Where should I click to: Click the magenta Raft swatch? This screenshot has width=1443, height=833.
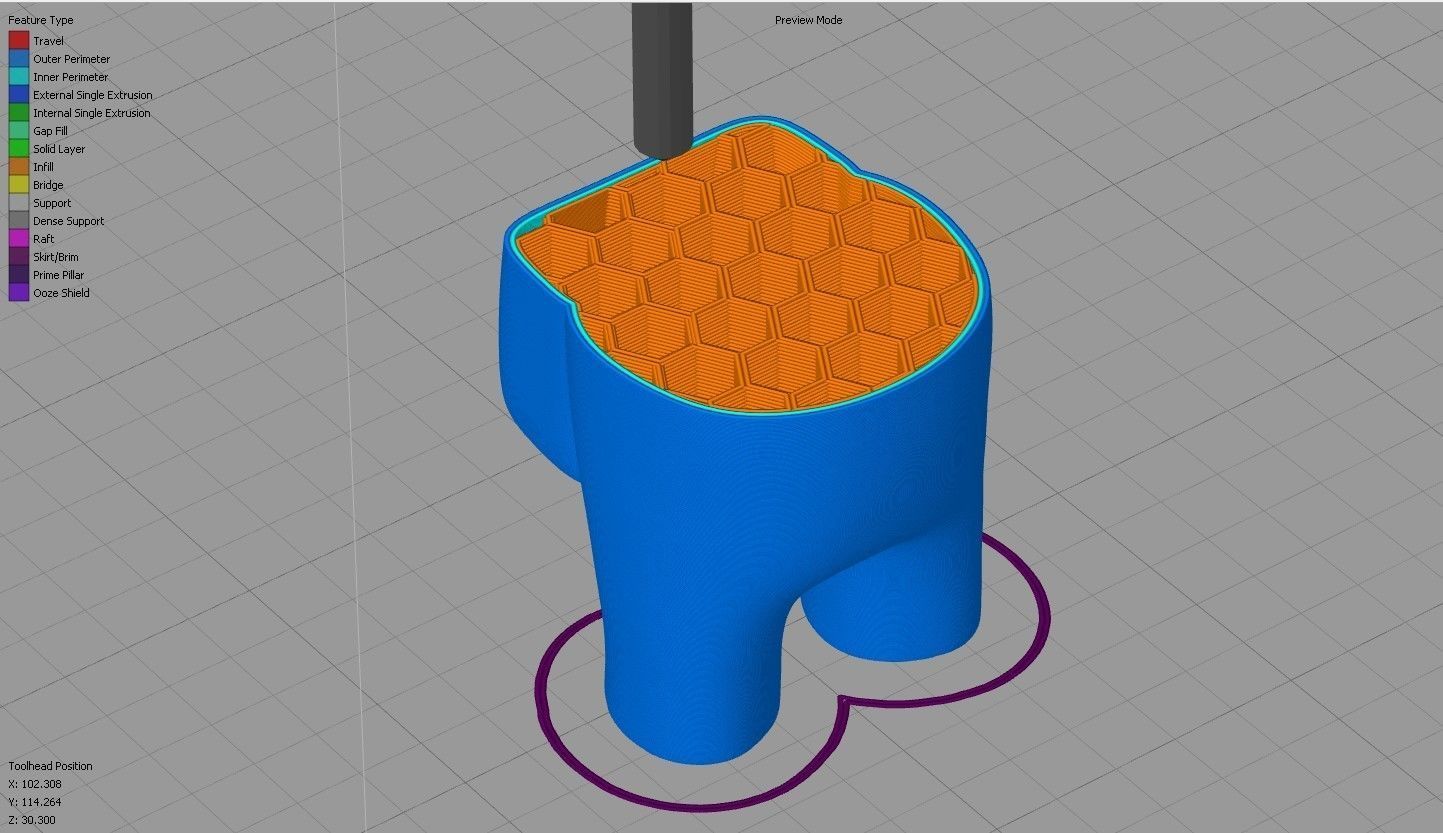[x=19, y=239]
